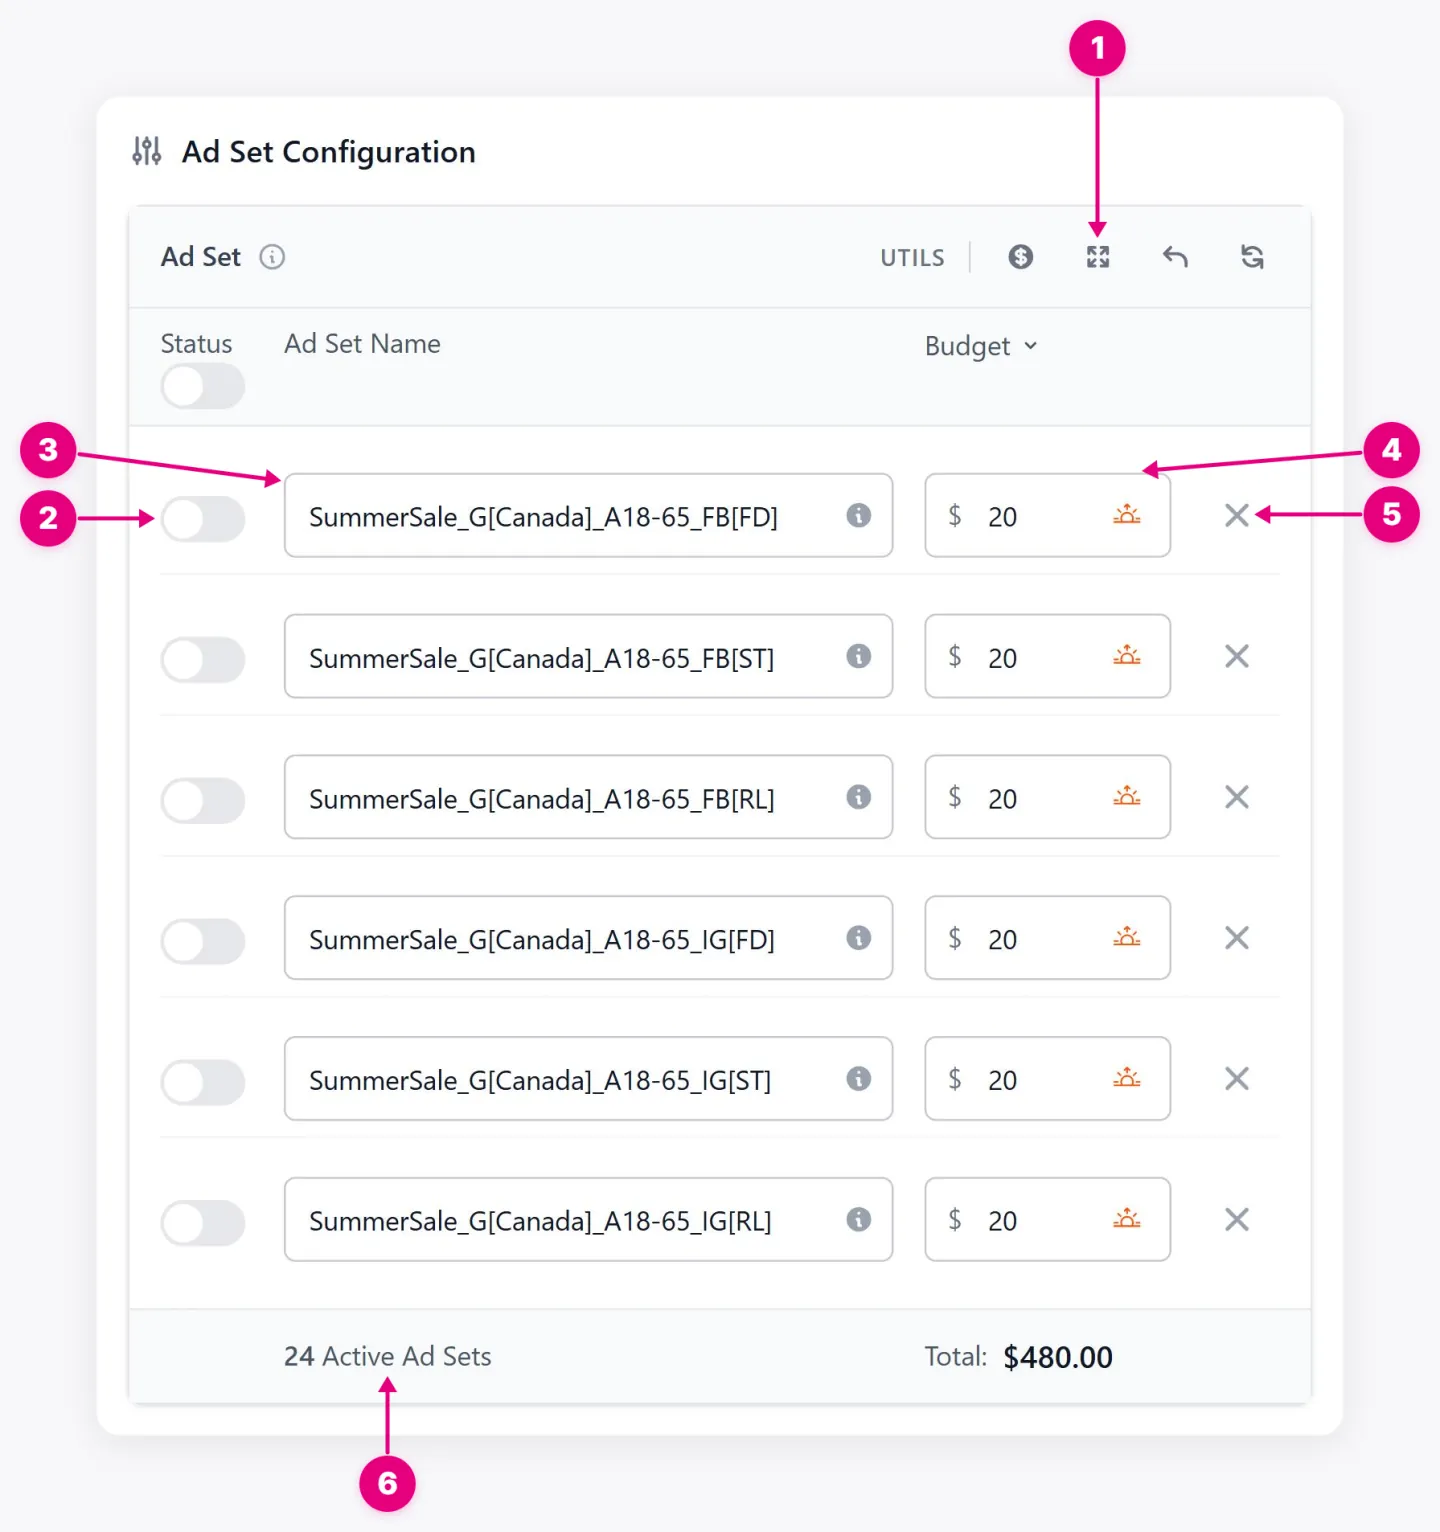Click the $480.00 total amount

(x=1058, y=1357)
